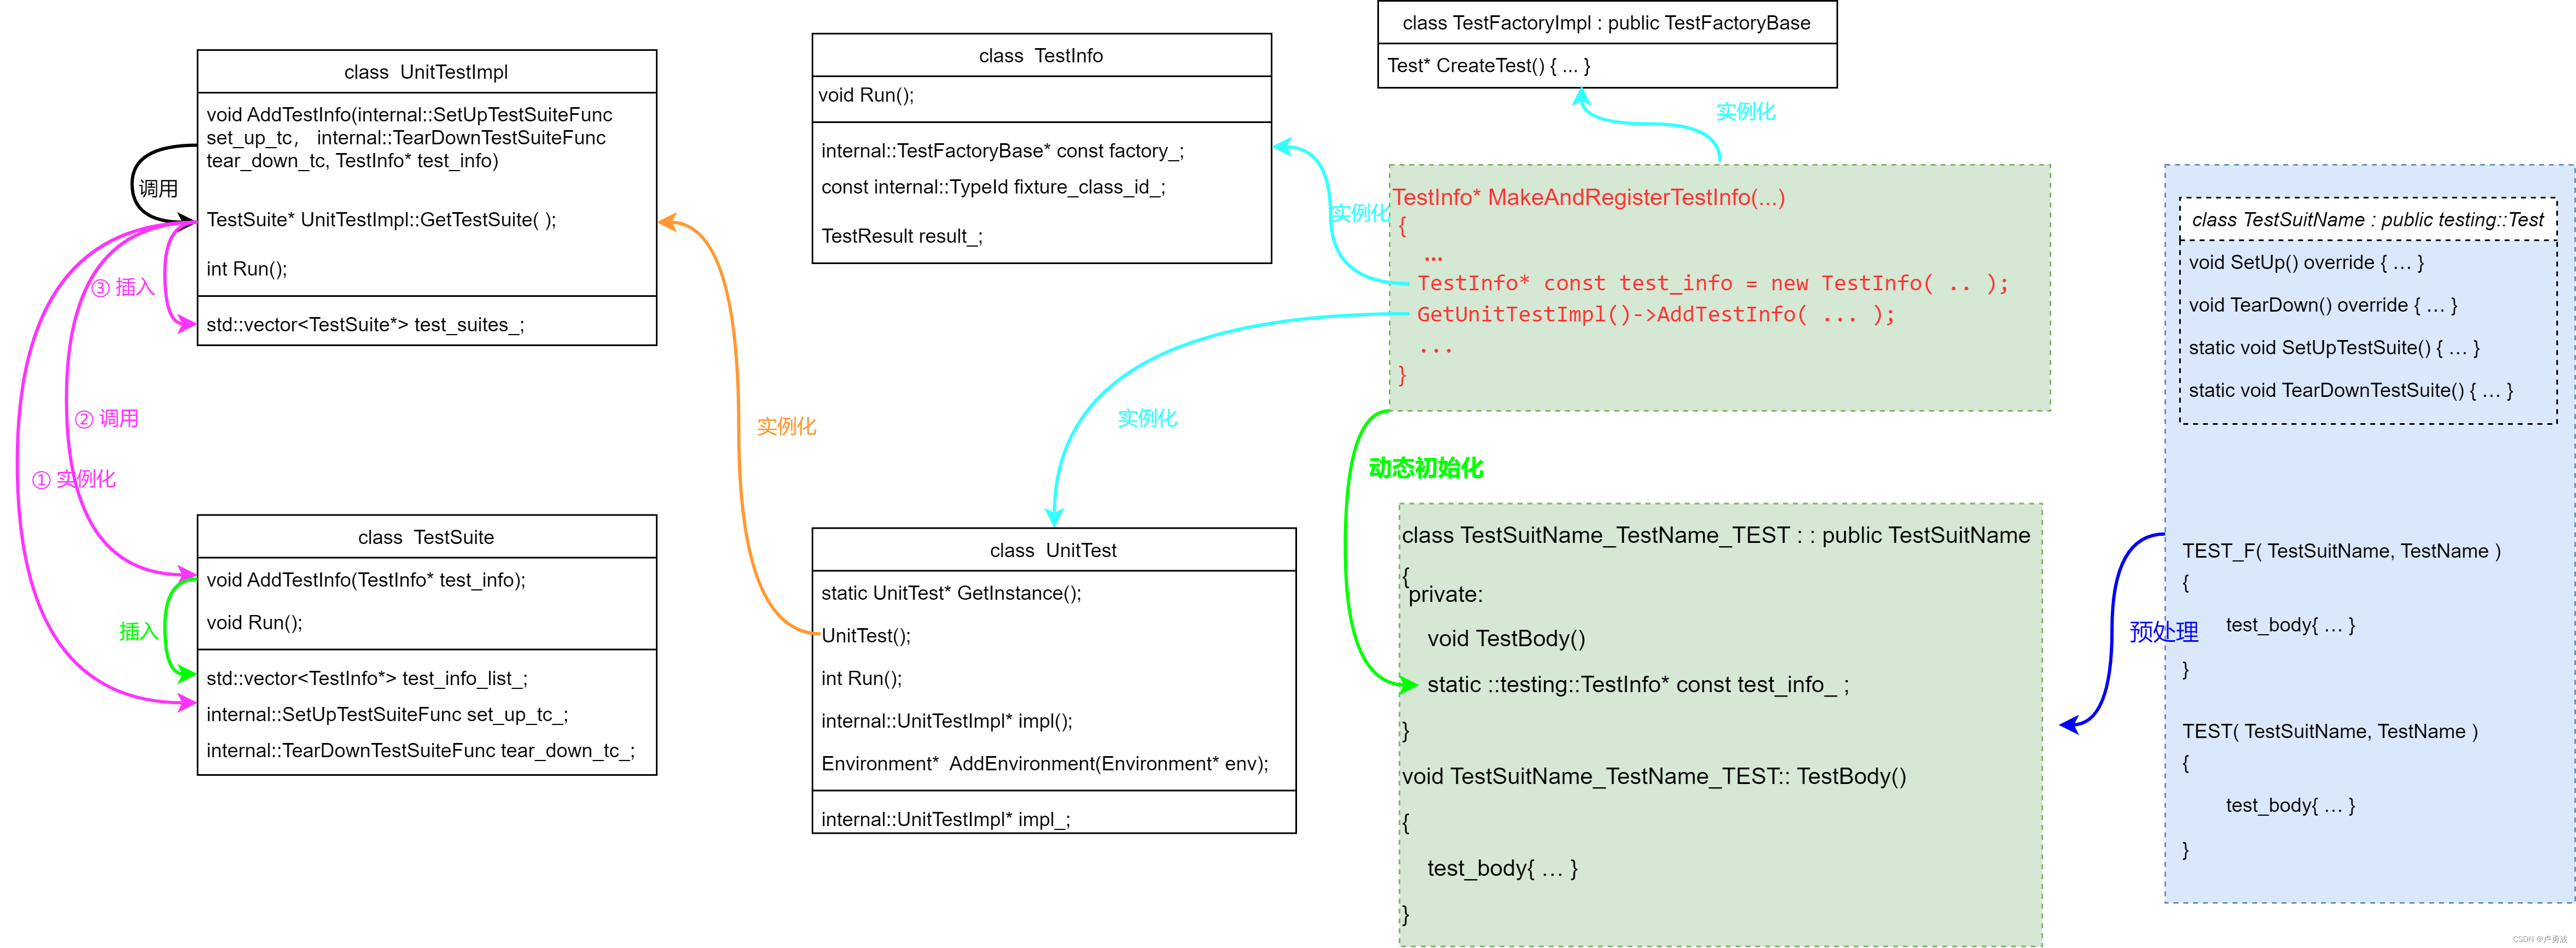Image resolution: width=2576 pixels, height=948 pixels.
Task: Select 'class TestSuitName : public testing::Test' header
Action: (2367, 220)
